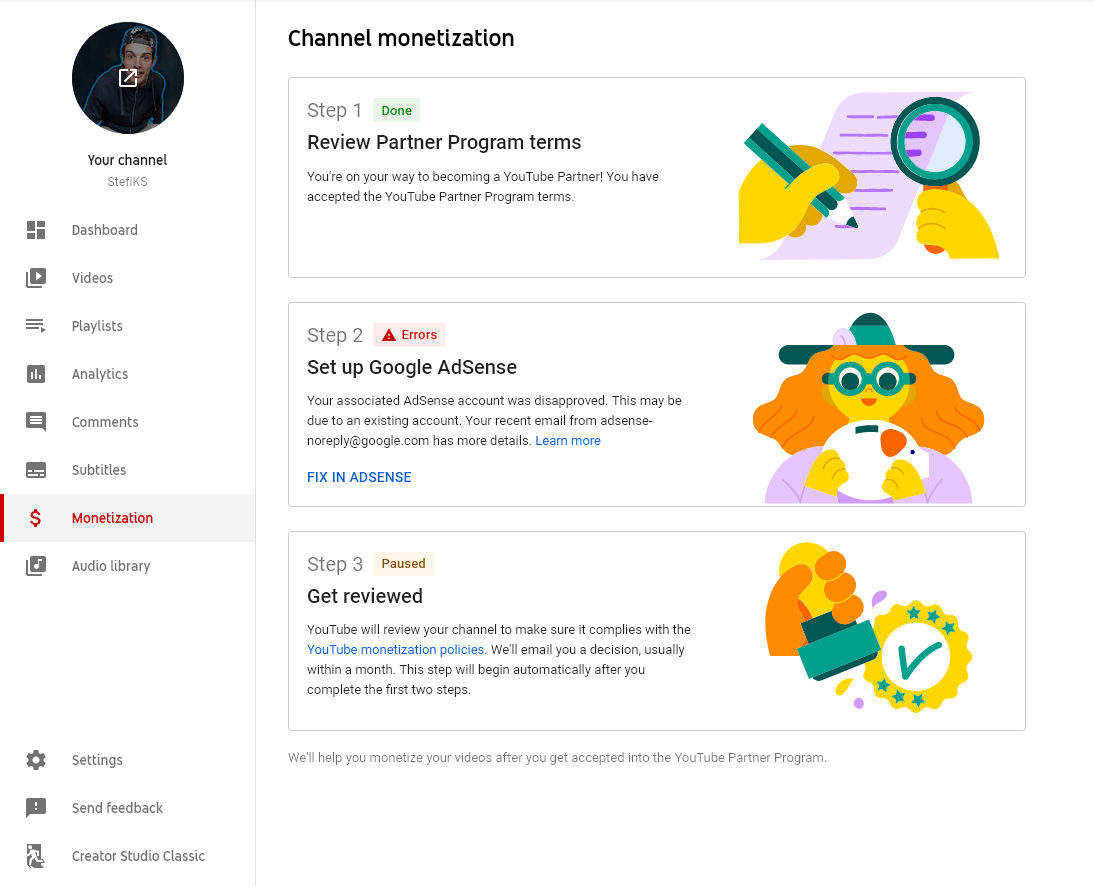The image size is (1094, 886).
Task: Click the Your channel label
Action: click(128, 160)
